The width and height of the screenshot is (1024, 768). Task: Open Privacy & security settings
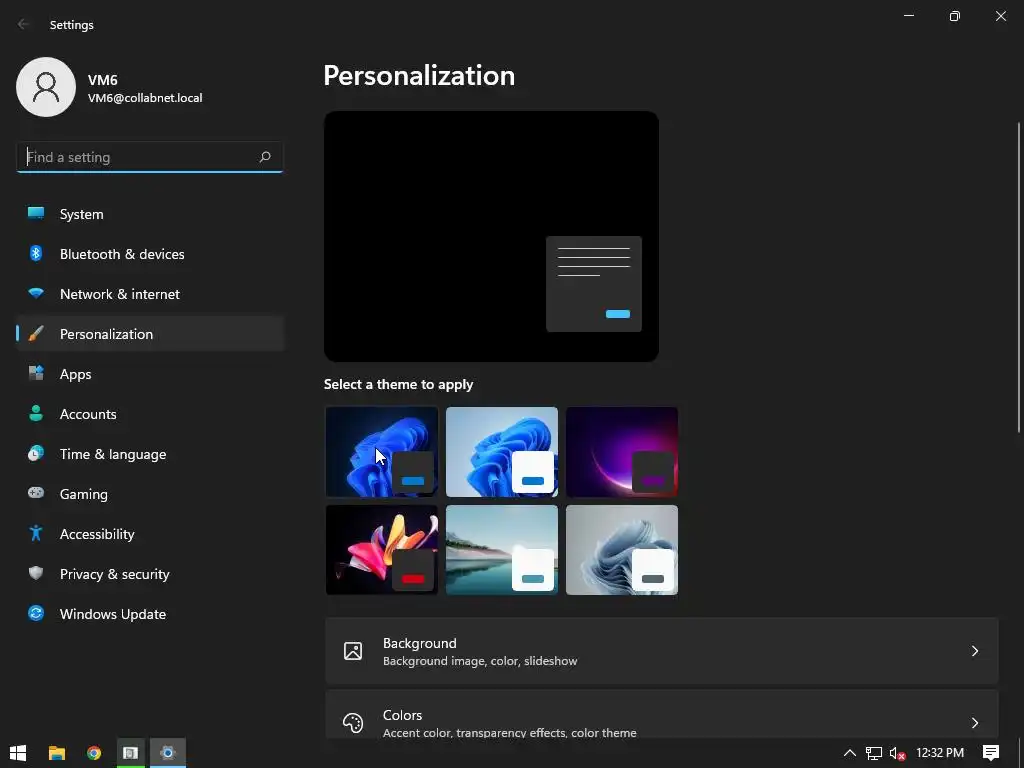pos(150,574)
